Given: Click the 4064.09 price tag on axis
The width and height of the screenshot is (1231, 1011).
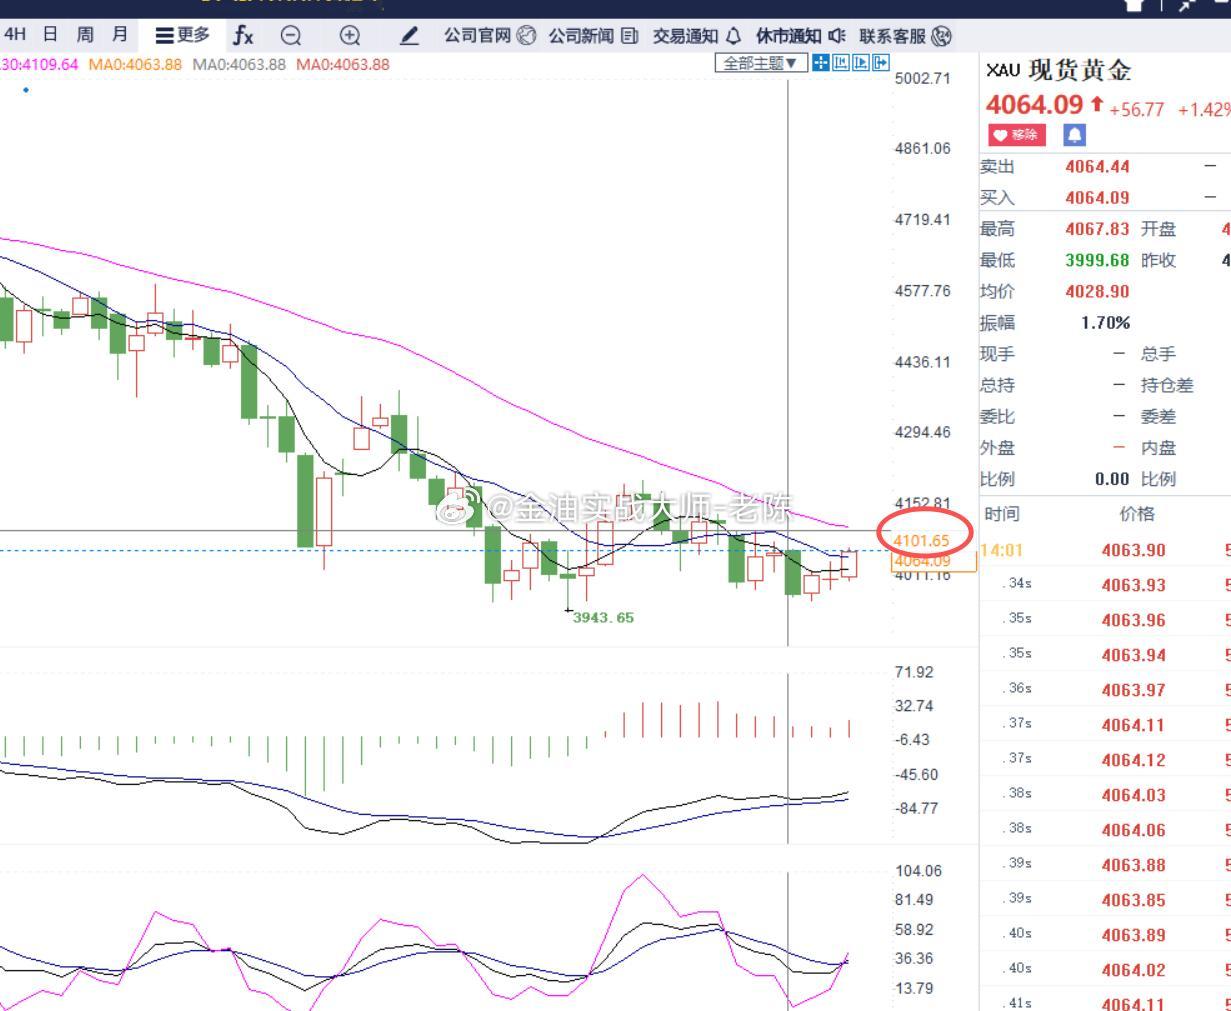Looking at the screenshot, I should (x=934, y=561).
